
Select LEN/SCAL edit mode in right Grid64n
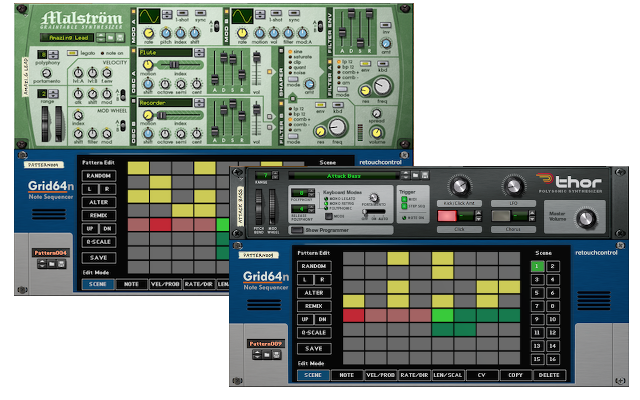[x=448, y=375]
